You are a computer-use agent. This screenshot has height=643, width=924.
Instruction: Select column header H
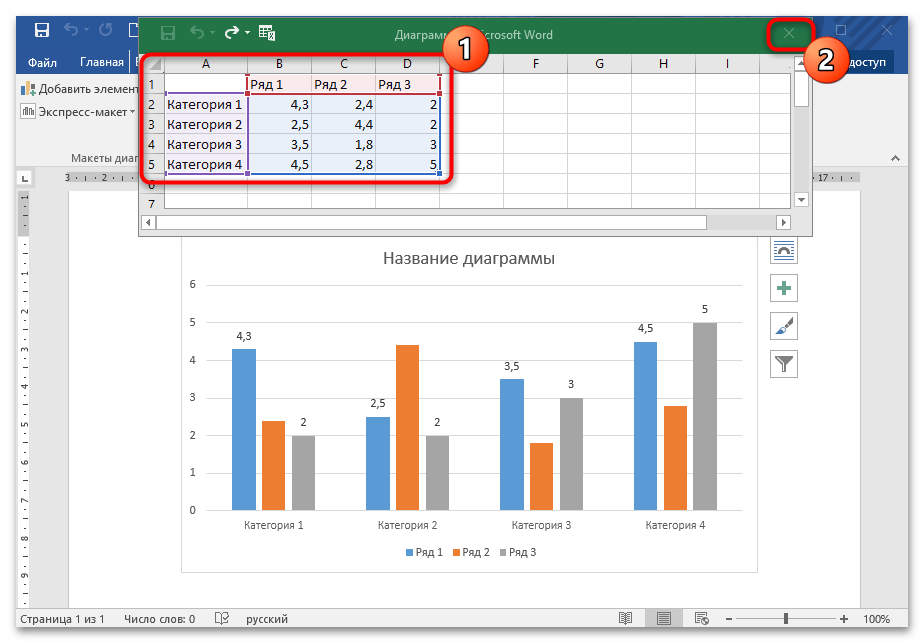click(x=664, y=64)
